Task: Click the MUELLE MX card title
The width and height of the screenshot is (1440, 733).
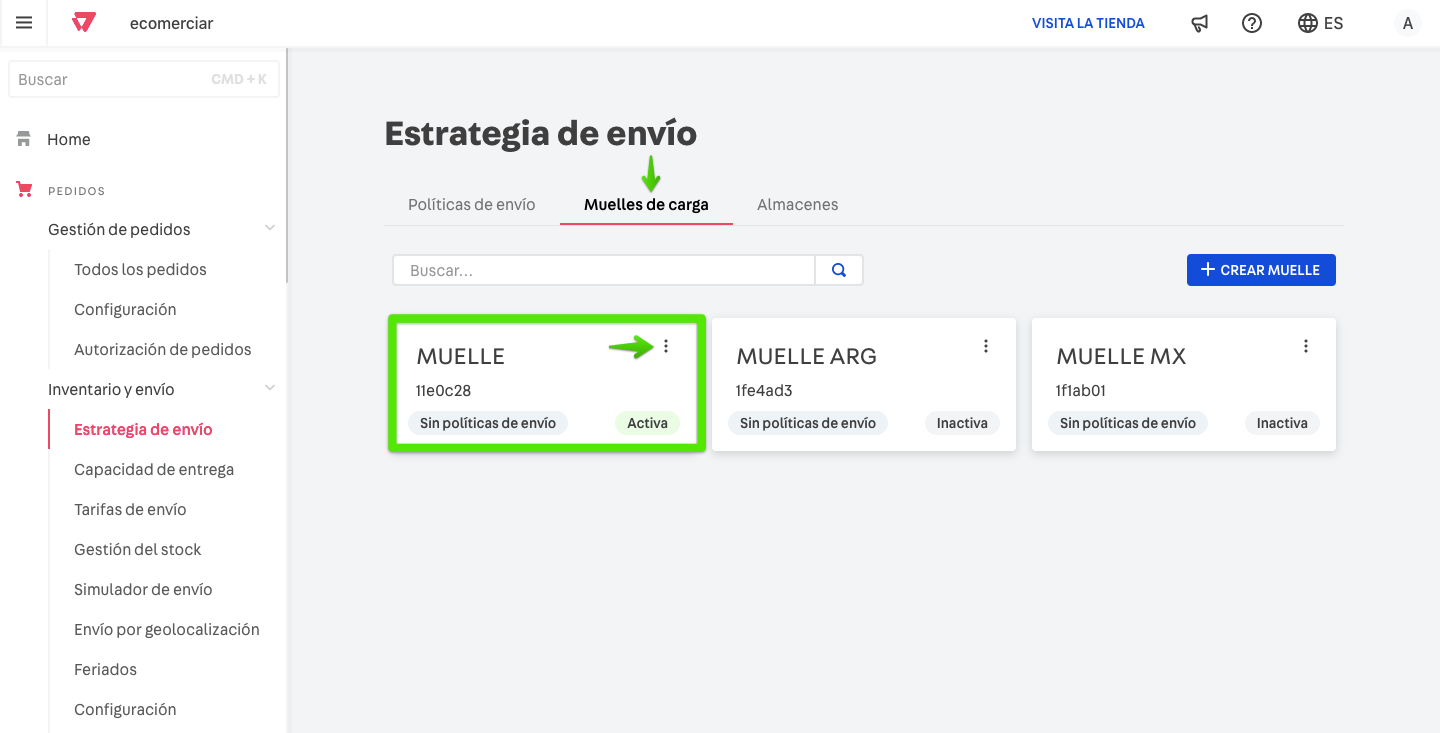Action: tap(1121, 356)
